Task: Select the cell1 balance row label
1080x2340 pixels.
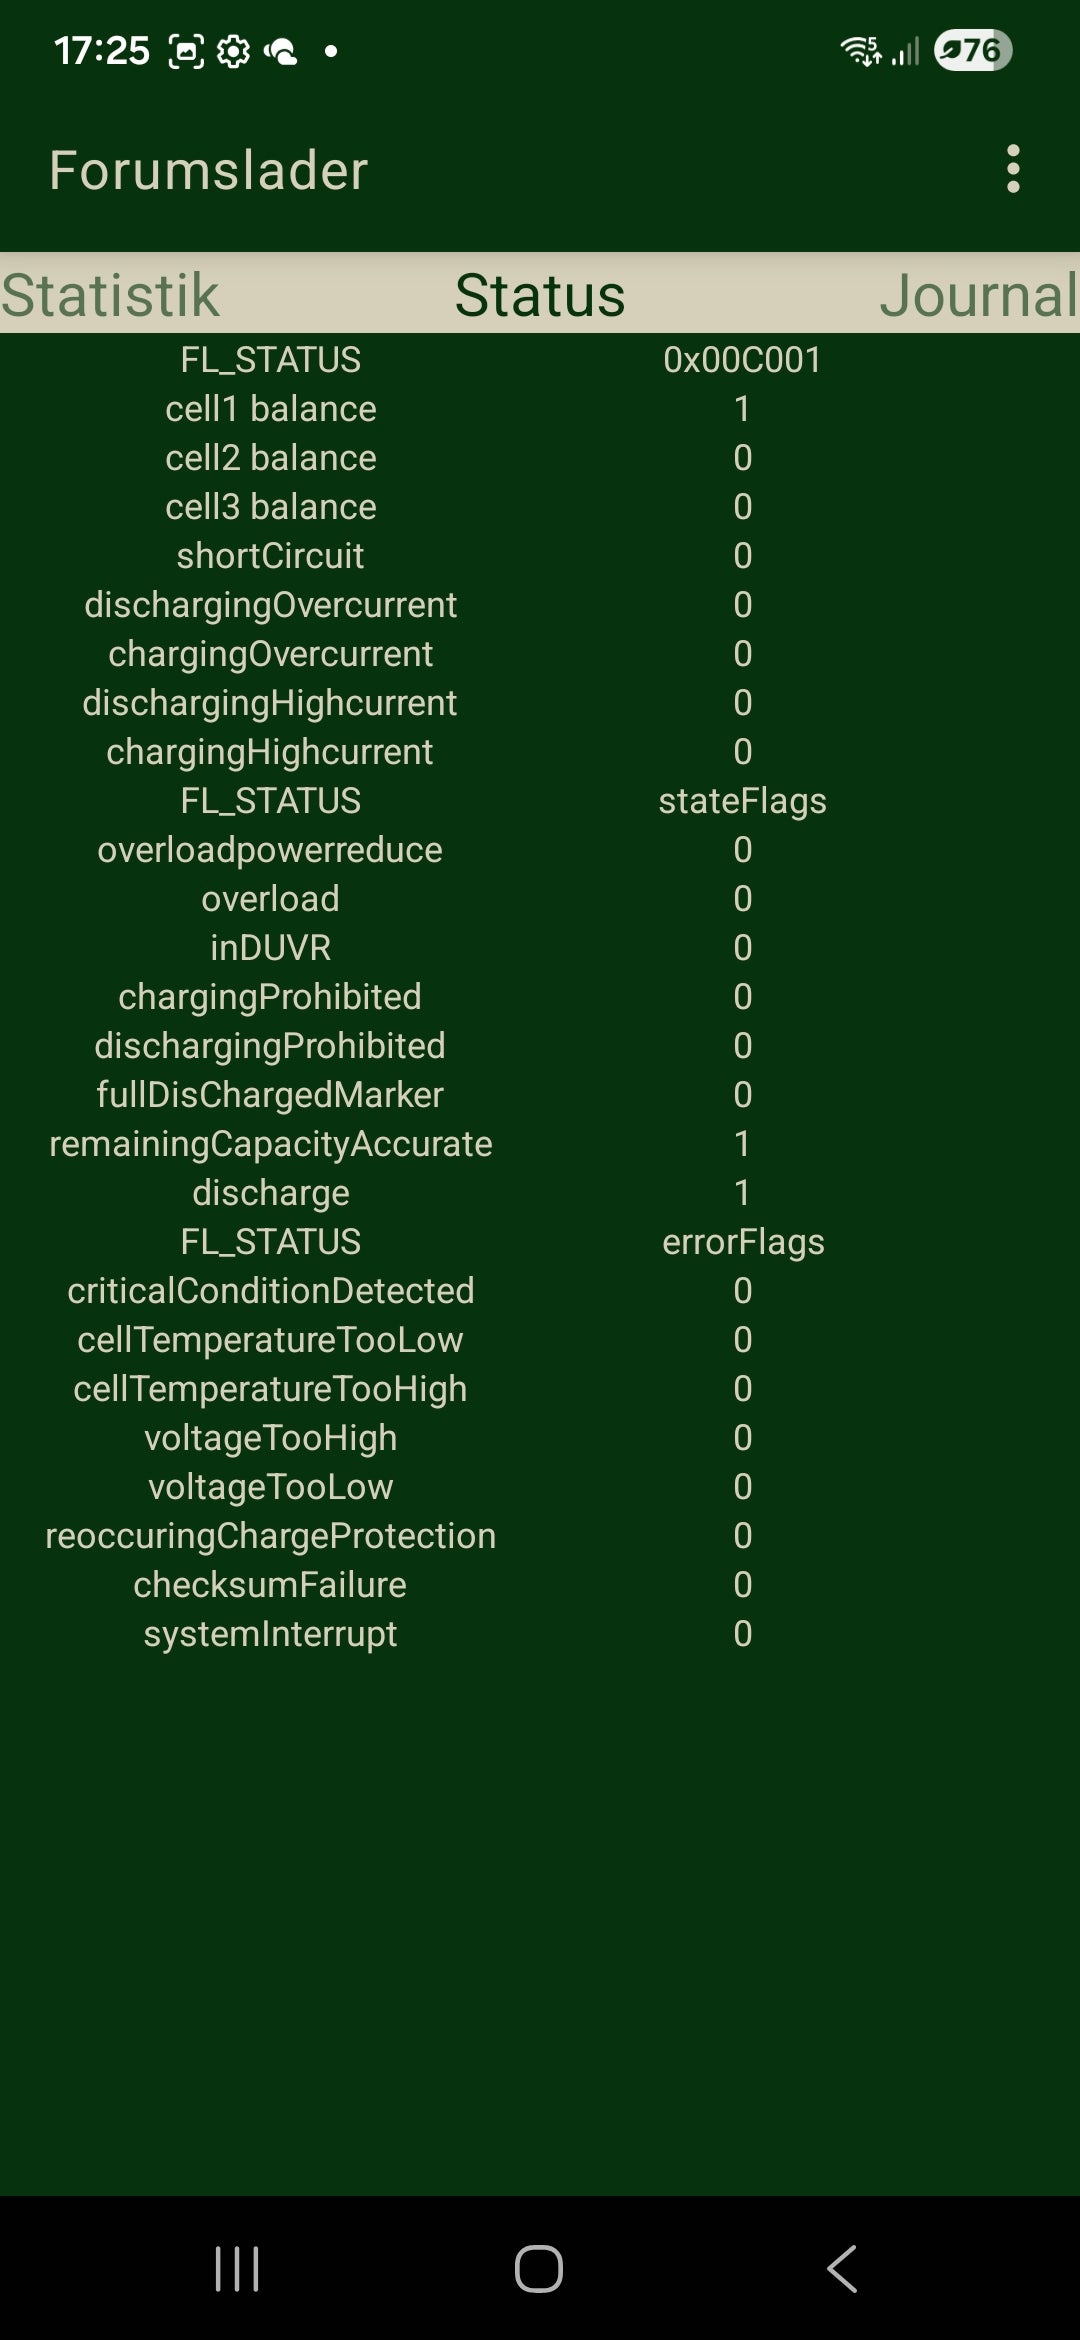Action: pyautogui.click(x=270, y=409)
